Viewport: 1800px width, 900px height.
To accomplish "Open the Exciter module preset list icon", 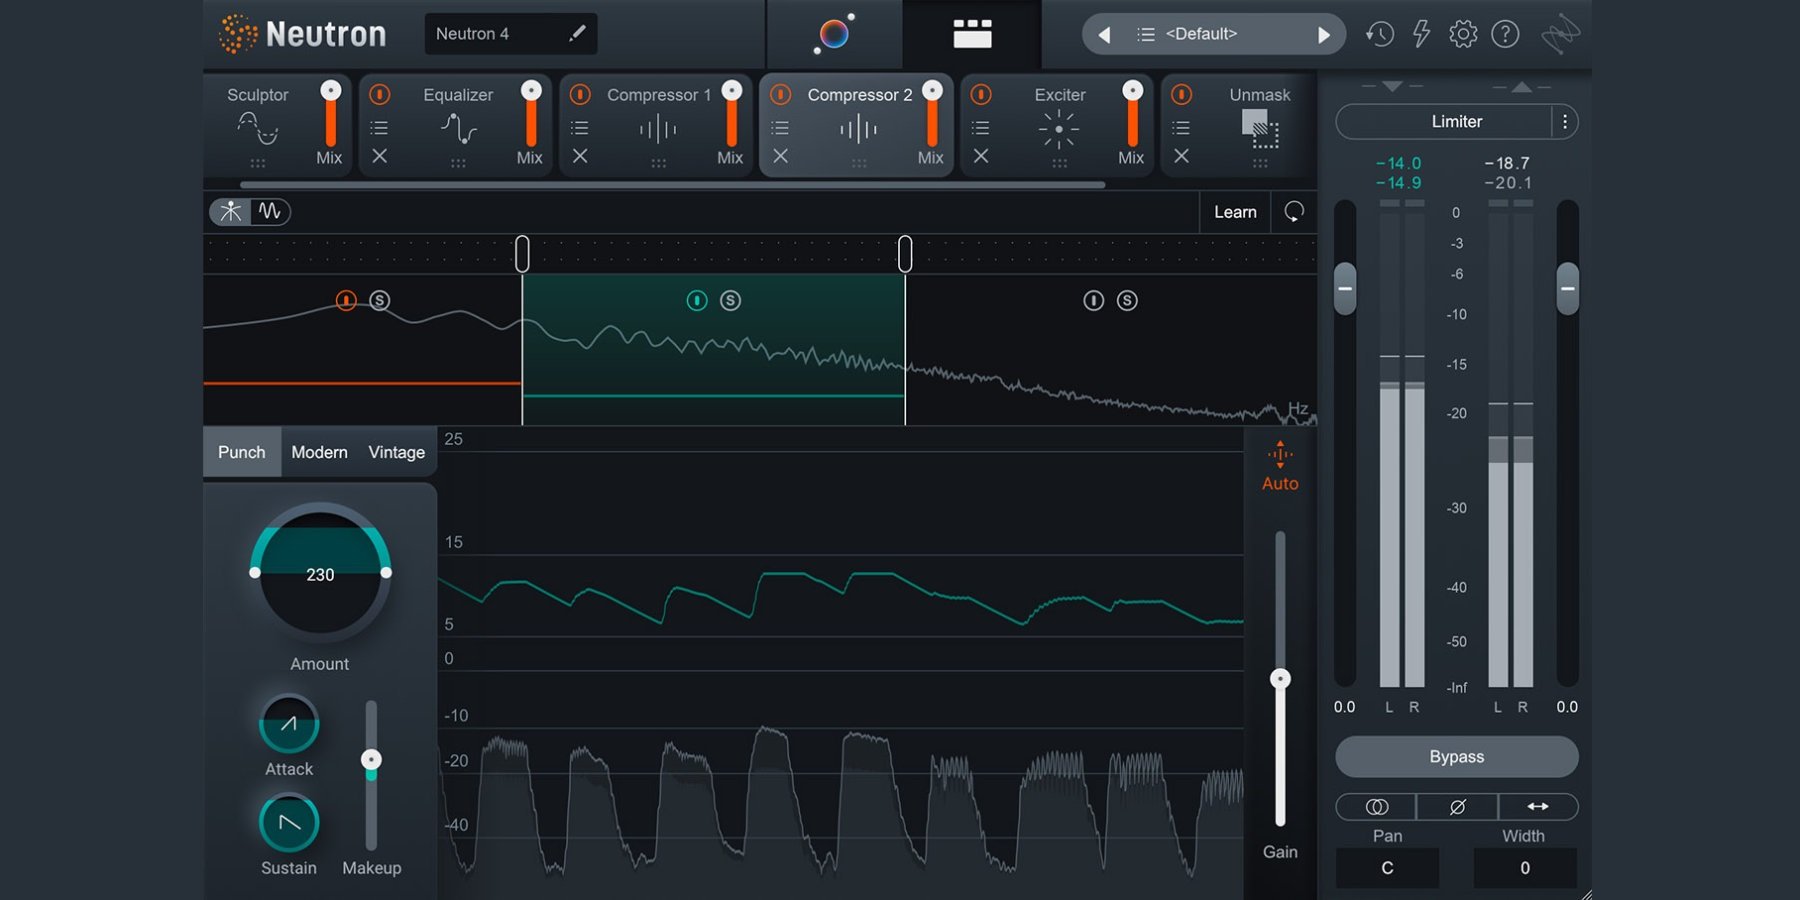I will click(x=981, y=128).
